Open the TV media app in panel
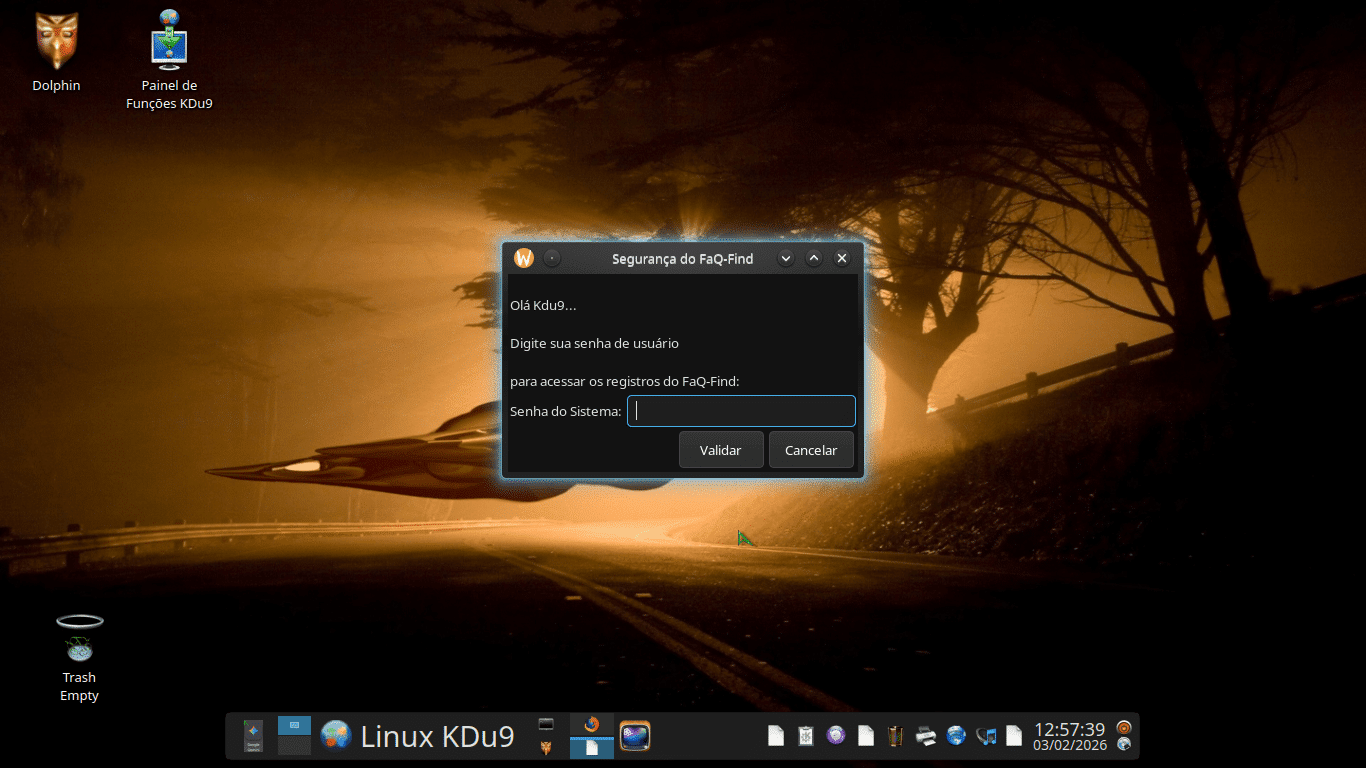The image size is (1366, 768). (x=635, y=736)
